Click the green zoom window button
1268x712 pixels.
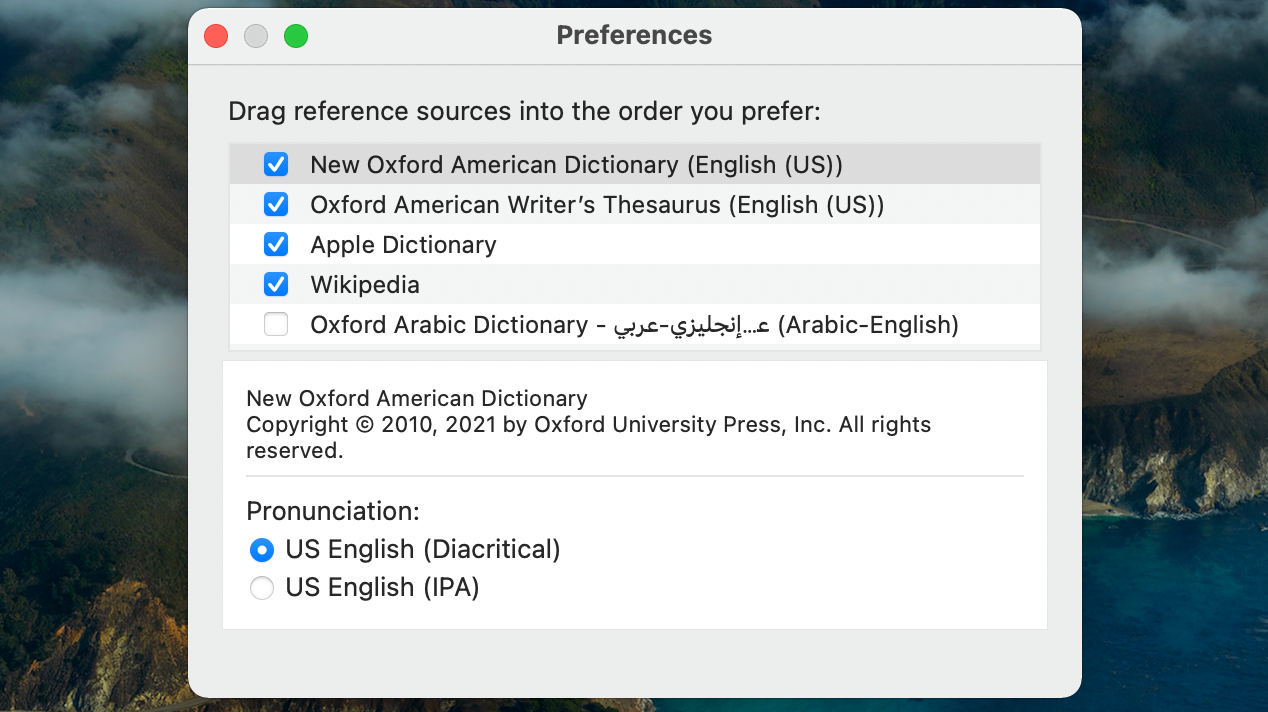tap(296, 37)
